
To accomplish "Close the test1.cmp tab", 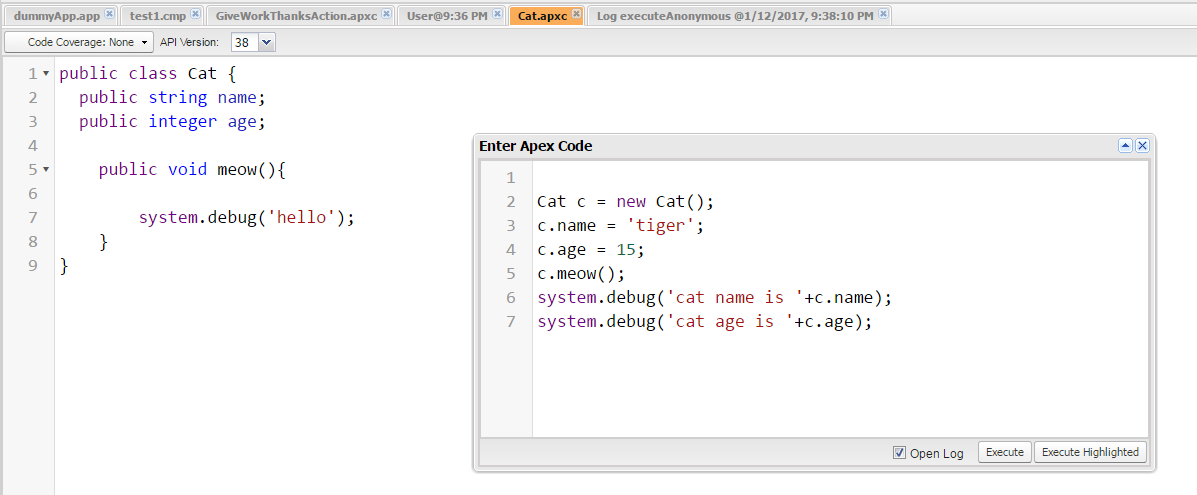I will [x=195, y=15].
